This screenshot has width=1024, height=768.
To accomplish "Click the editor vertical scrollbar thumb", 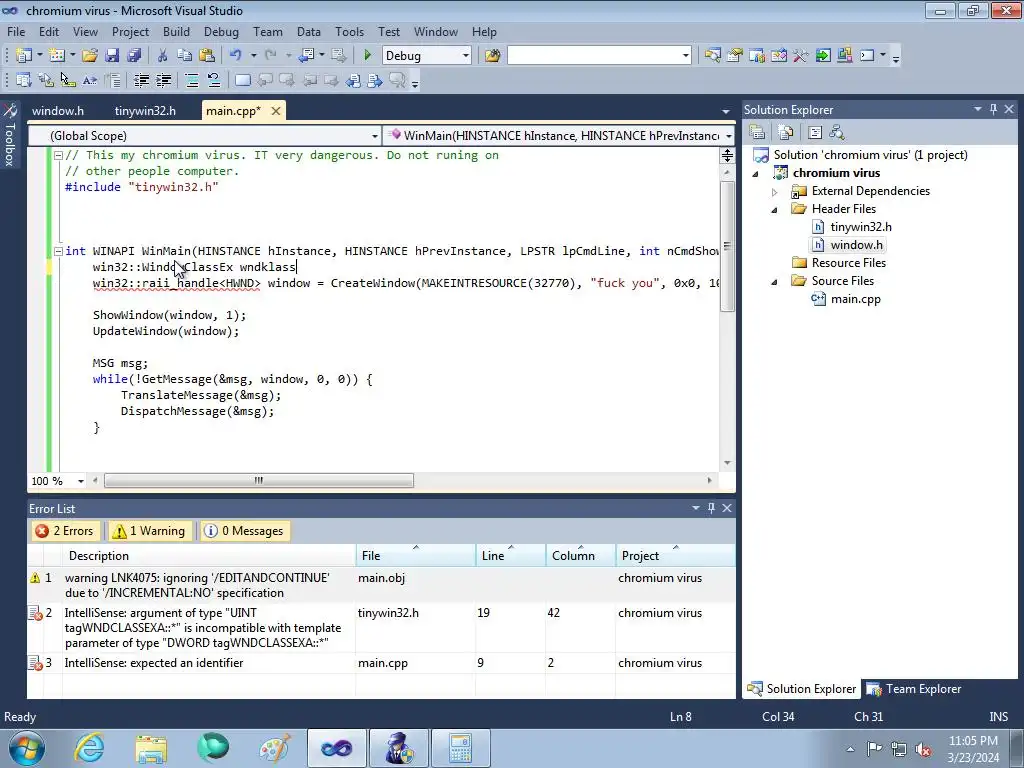I will click(x=727, y=247).
